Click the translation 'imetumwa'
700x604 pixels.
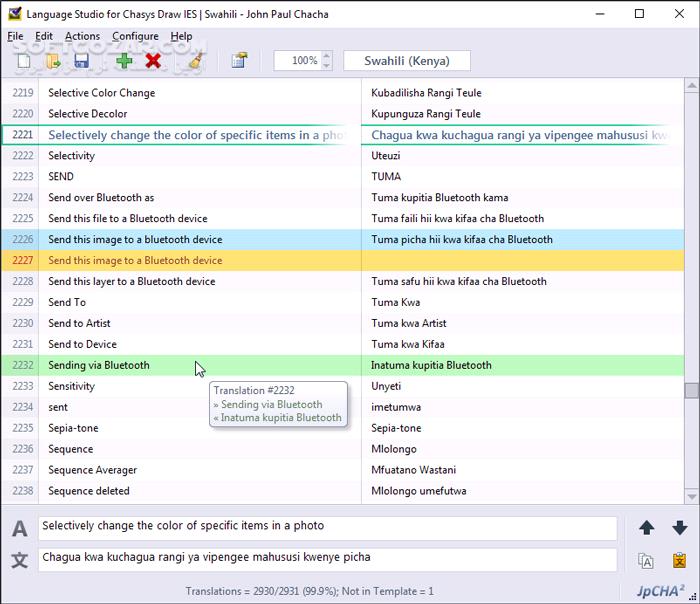396,407
